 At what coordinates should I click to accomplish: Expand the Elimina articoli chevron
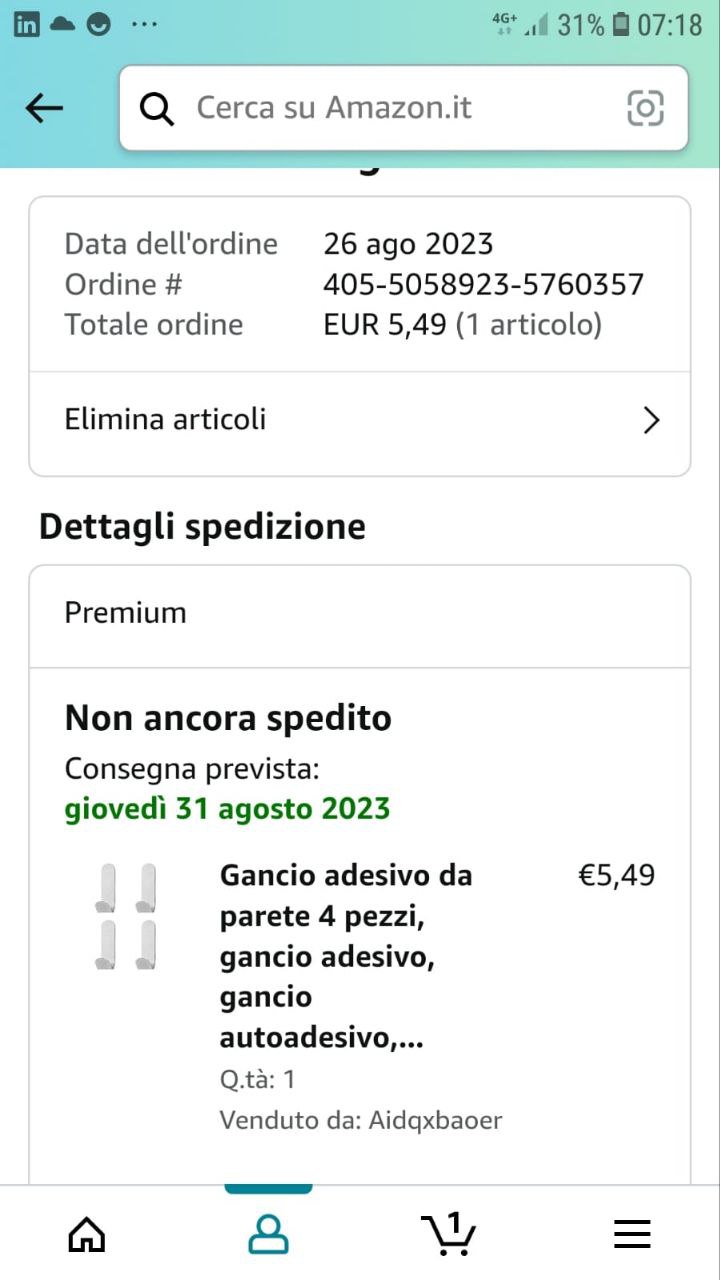[x=651, y=420]
